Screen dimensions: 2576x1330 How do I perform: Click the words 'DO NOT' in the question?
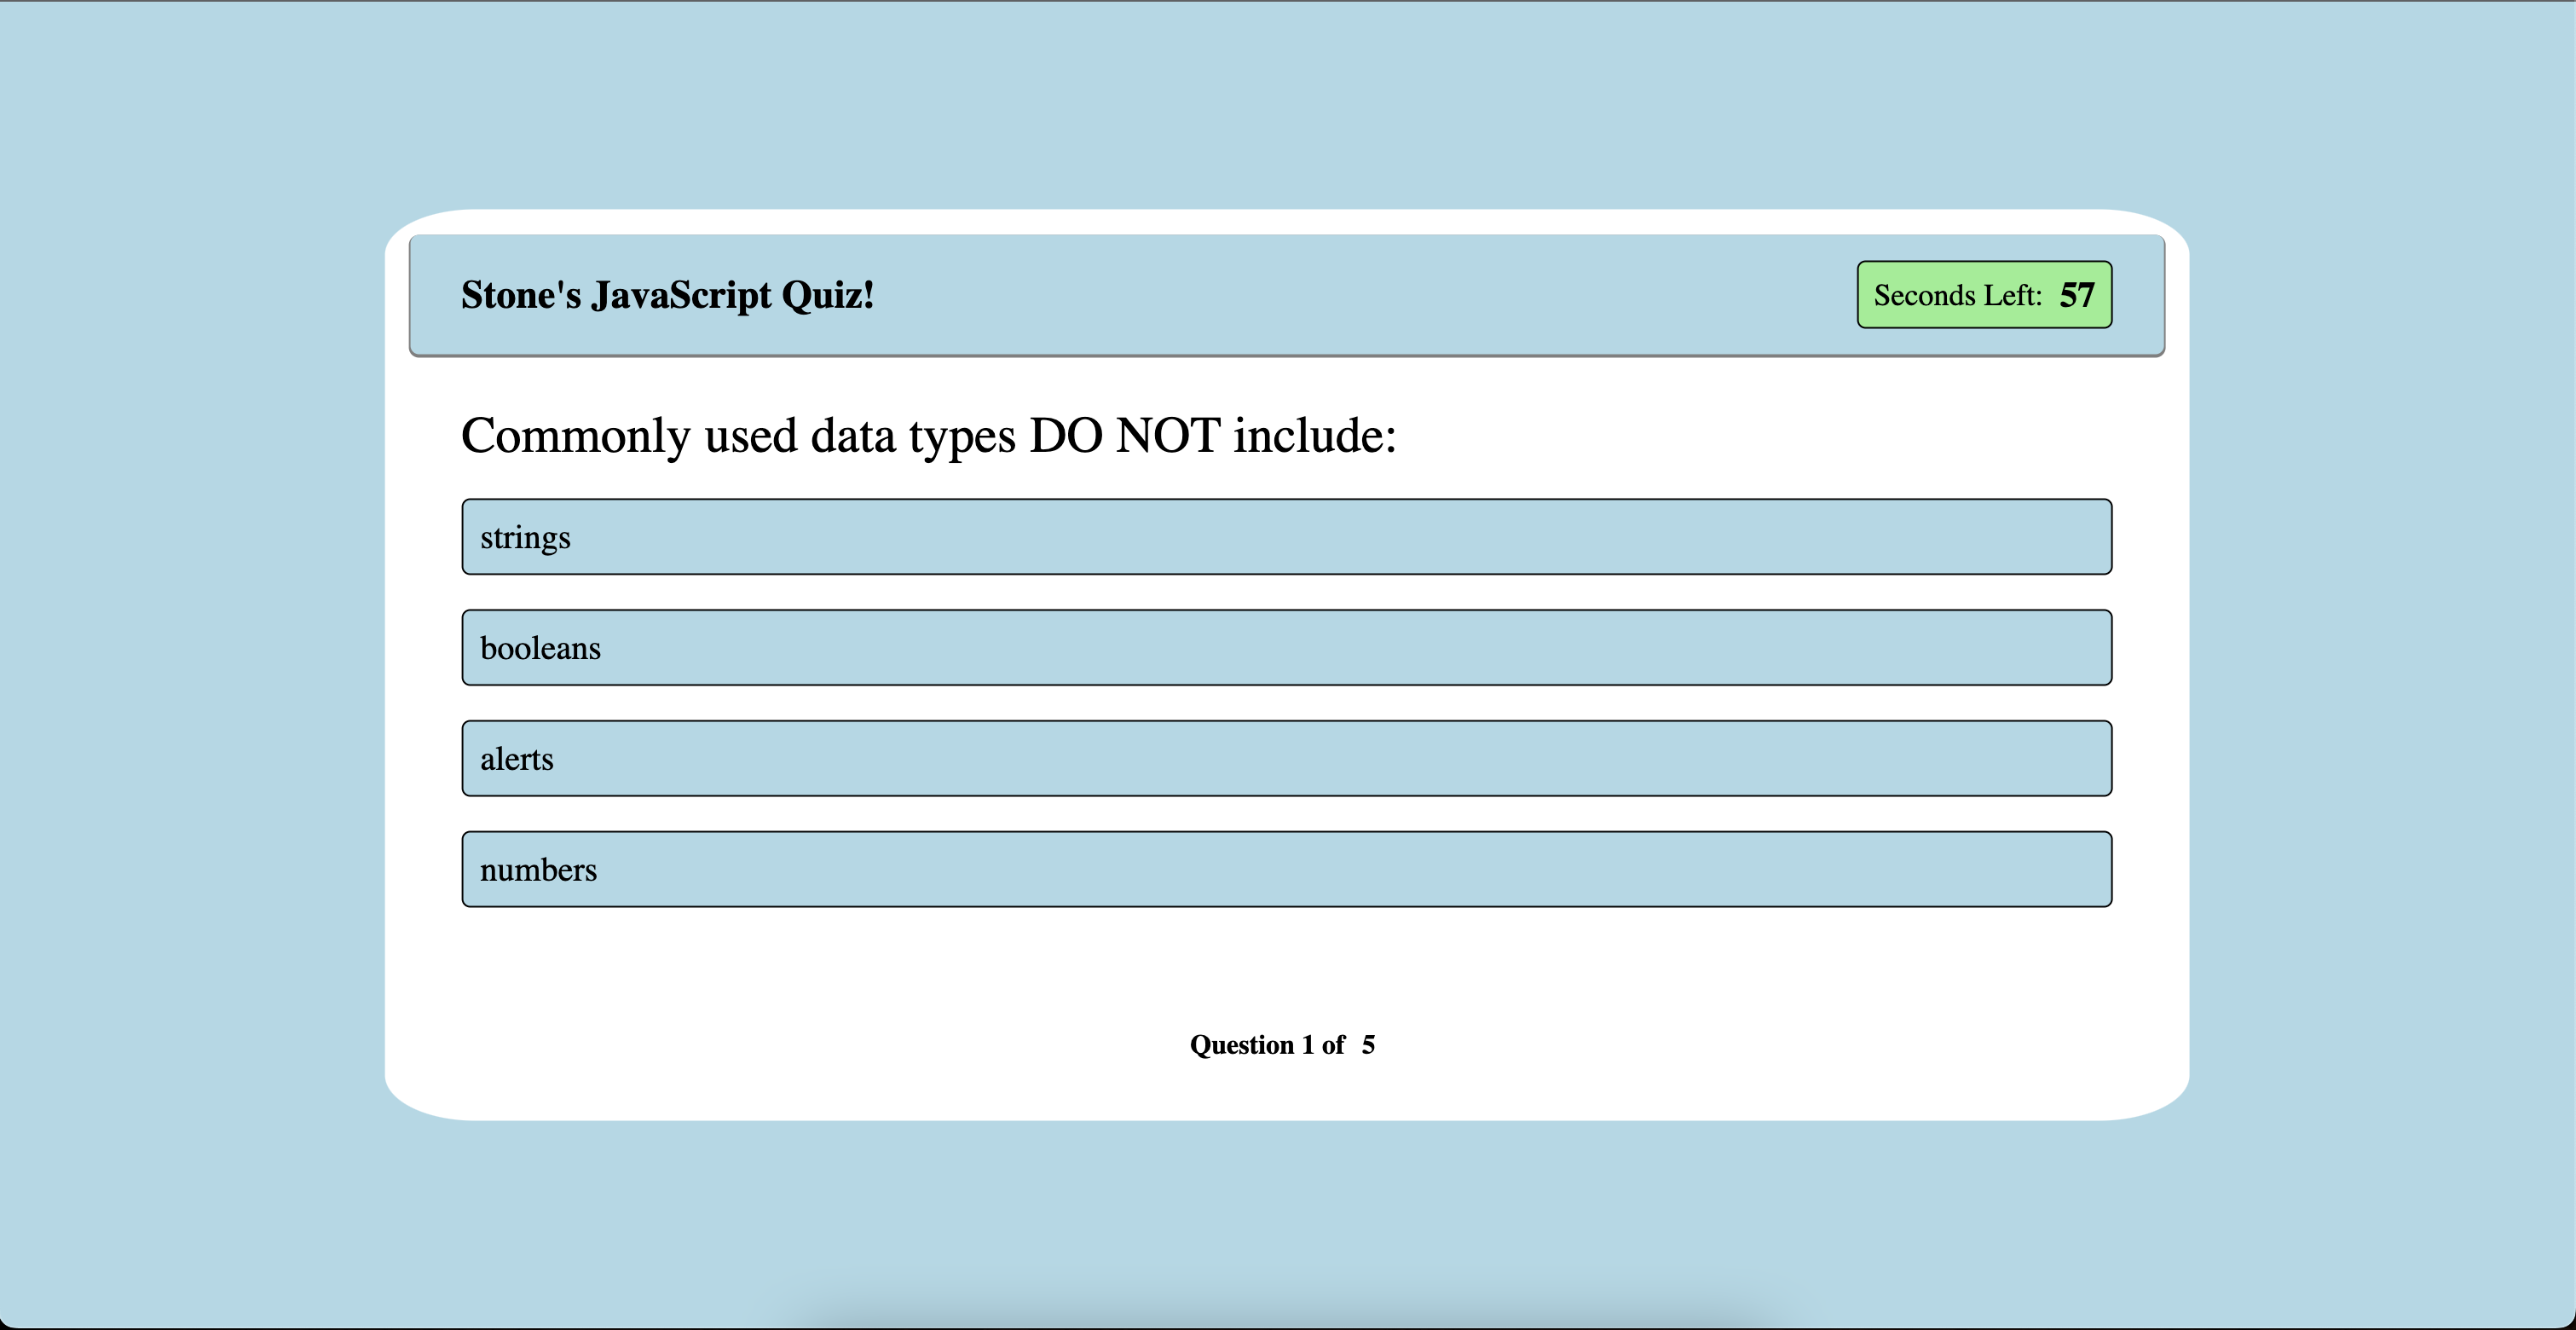click(x=1124, y=436)
